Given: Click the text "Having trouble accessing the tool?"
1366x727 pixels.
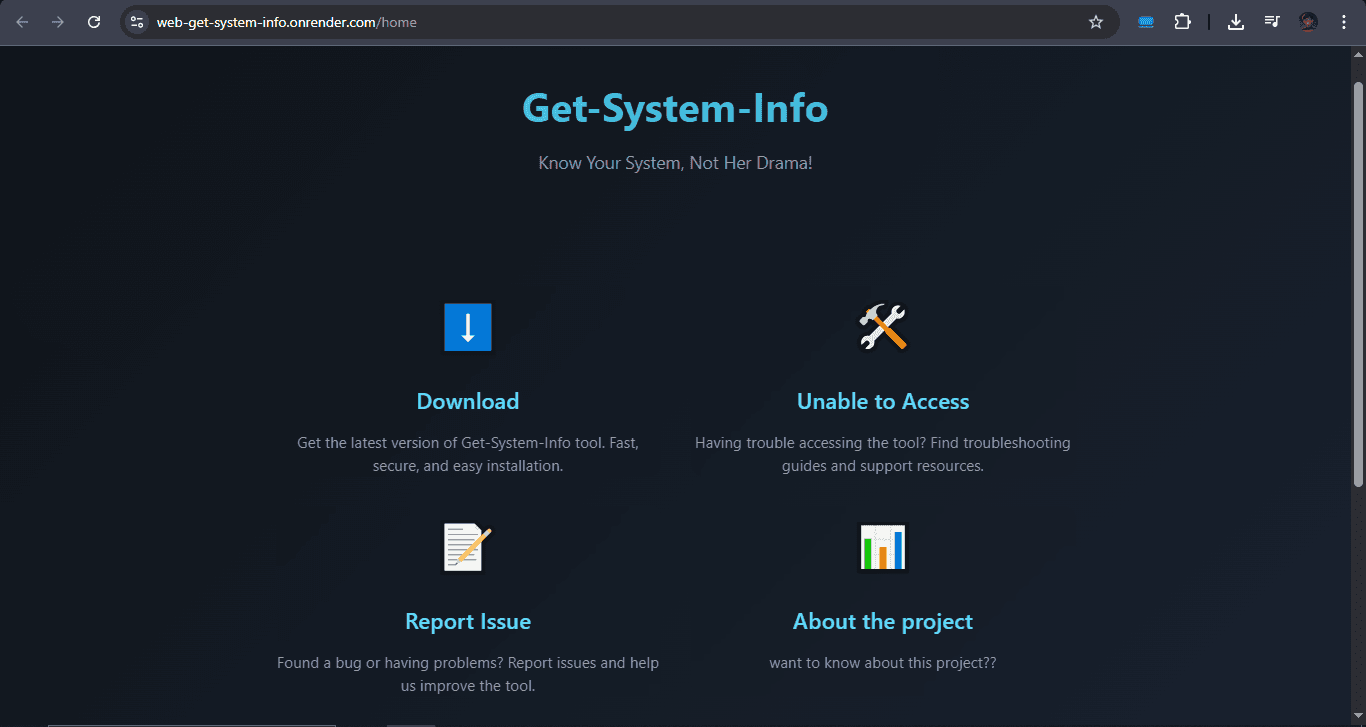Looking at the screenshot, I should pyautogui.click(x=812, y=442).
